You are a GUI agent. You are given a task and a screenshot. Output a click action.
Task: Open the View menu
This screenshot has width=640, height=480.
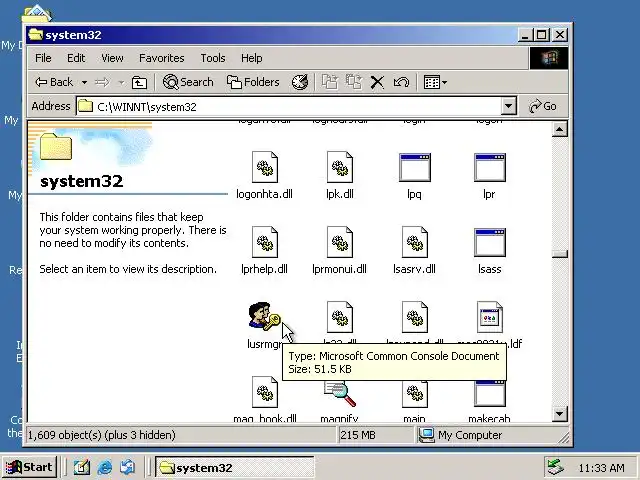[112, 58]
